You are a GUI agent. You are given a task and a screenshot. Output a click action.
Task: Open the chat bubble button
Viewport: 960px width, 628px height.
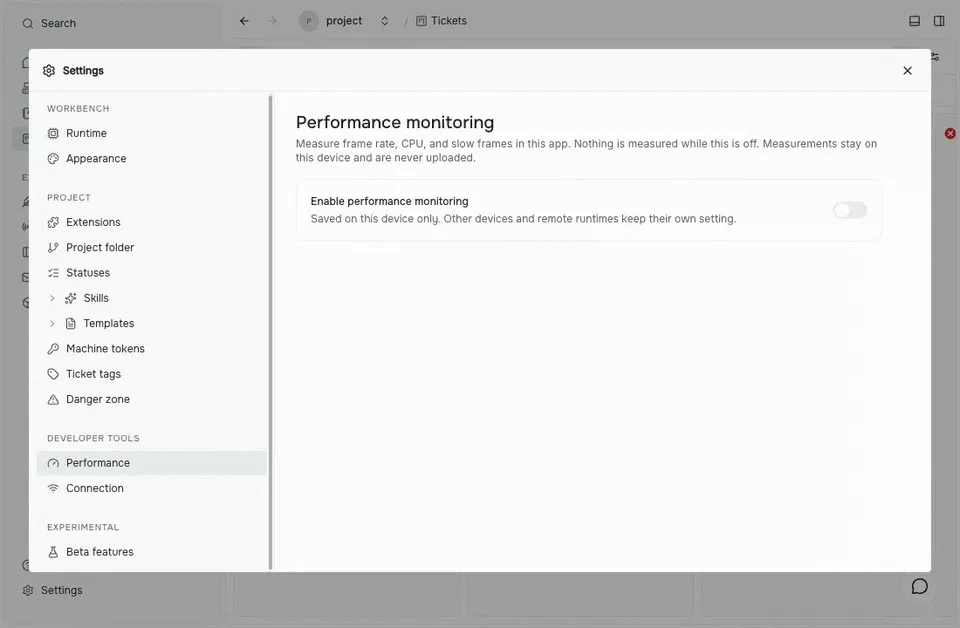919,586
